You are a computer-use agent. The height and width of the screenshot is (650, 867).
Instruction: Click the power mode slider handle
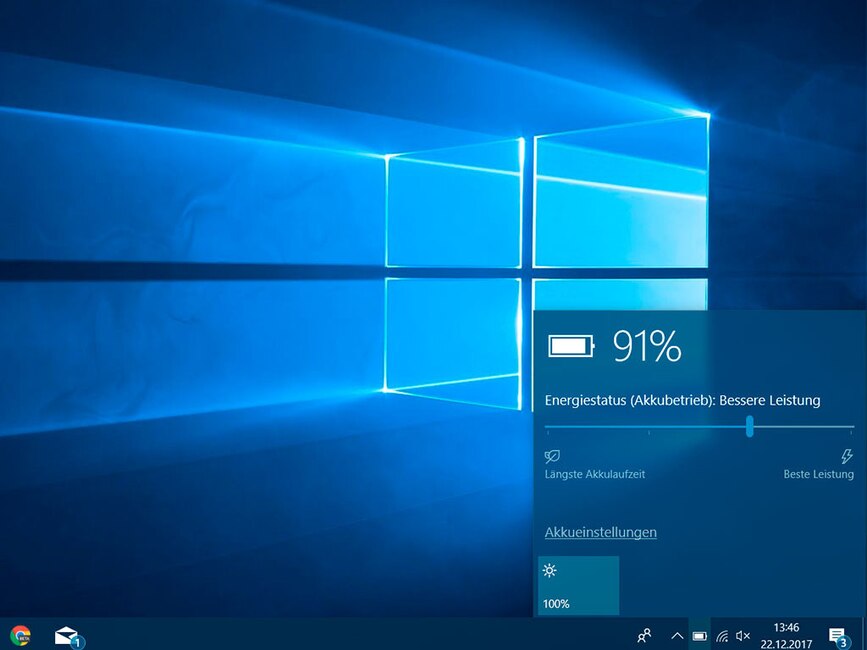point(749,427)
